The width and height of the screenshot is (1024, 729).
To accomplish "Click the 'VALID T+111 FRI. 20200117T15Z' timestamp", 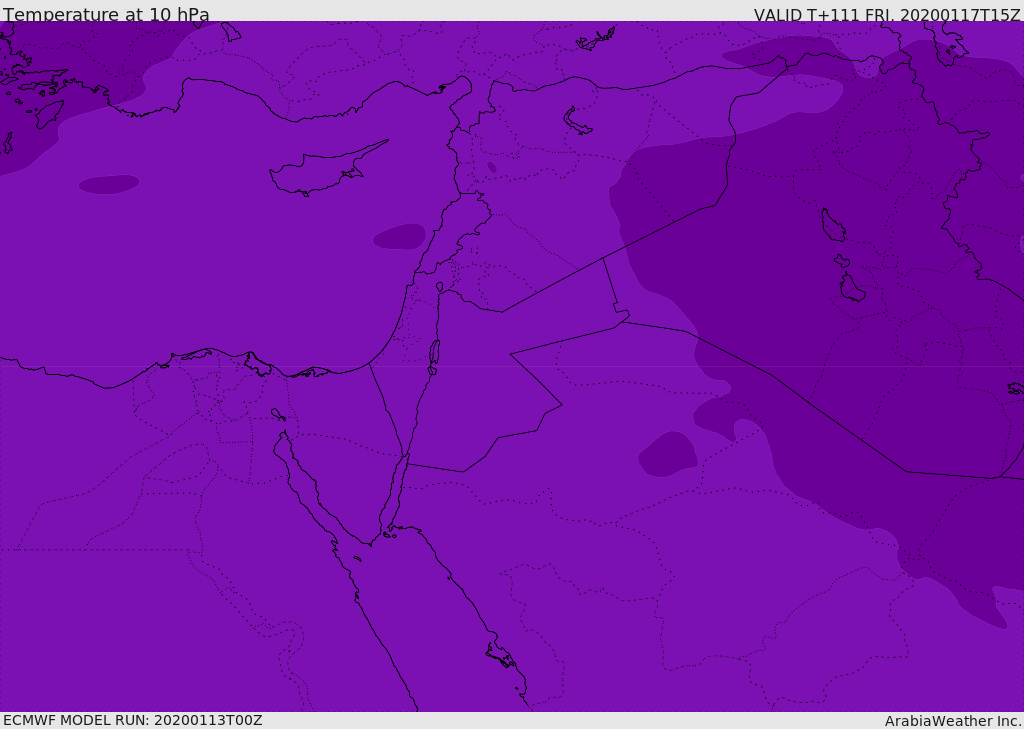I will click(x=888, y=14).
